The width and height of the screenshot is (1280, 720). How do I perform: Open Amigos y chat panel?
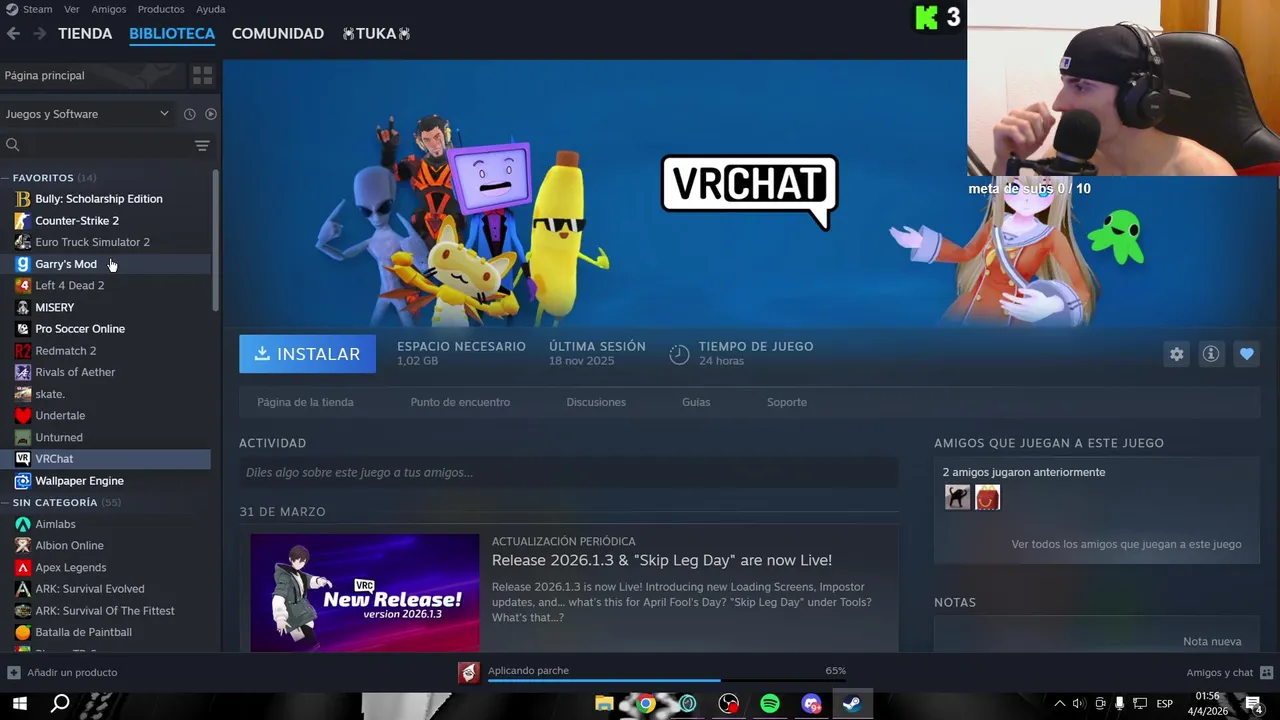(1229, 673)
